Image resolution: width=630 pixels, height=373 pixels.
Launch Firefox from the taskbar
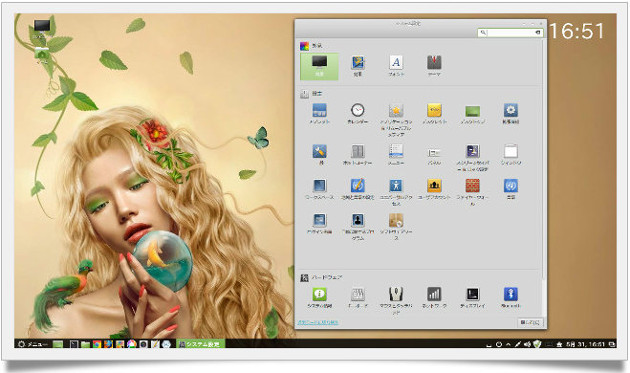click(108, 344)
